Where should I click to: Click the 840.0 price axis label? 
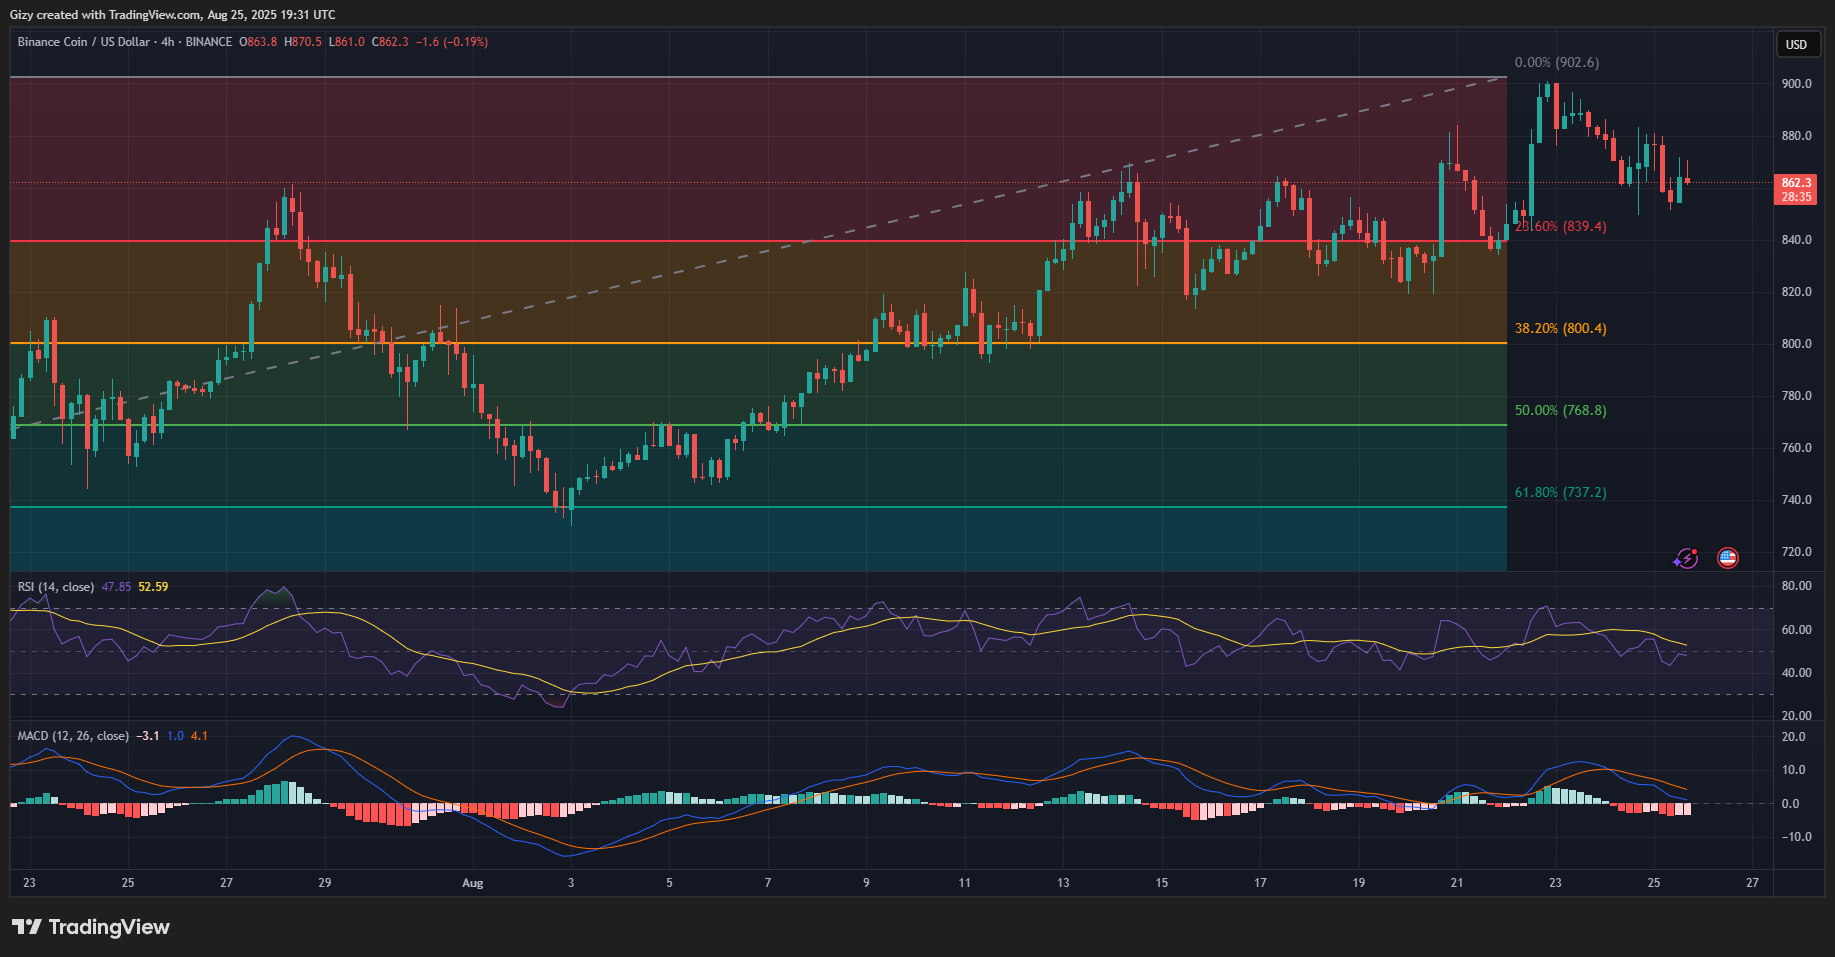click(x=1796, y=240)
